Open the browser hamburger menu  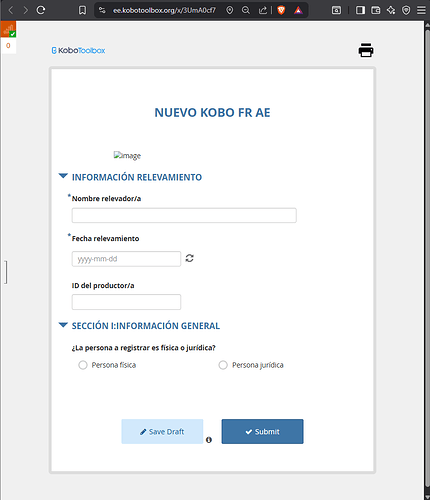click(421, 10)
